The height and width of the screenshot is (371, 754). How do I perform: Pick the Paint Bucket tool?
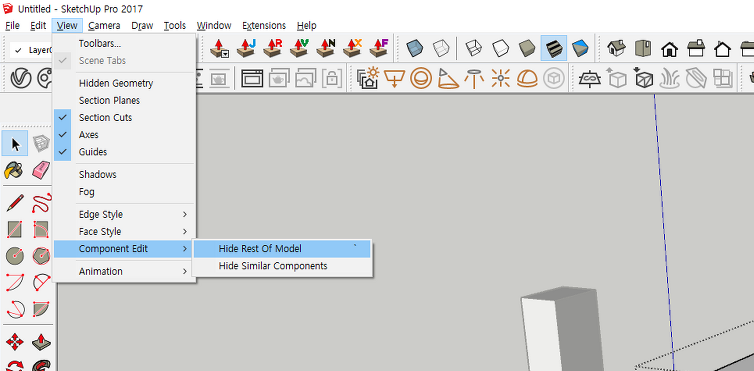click(x=14, y=170)
